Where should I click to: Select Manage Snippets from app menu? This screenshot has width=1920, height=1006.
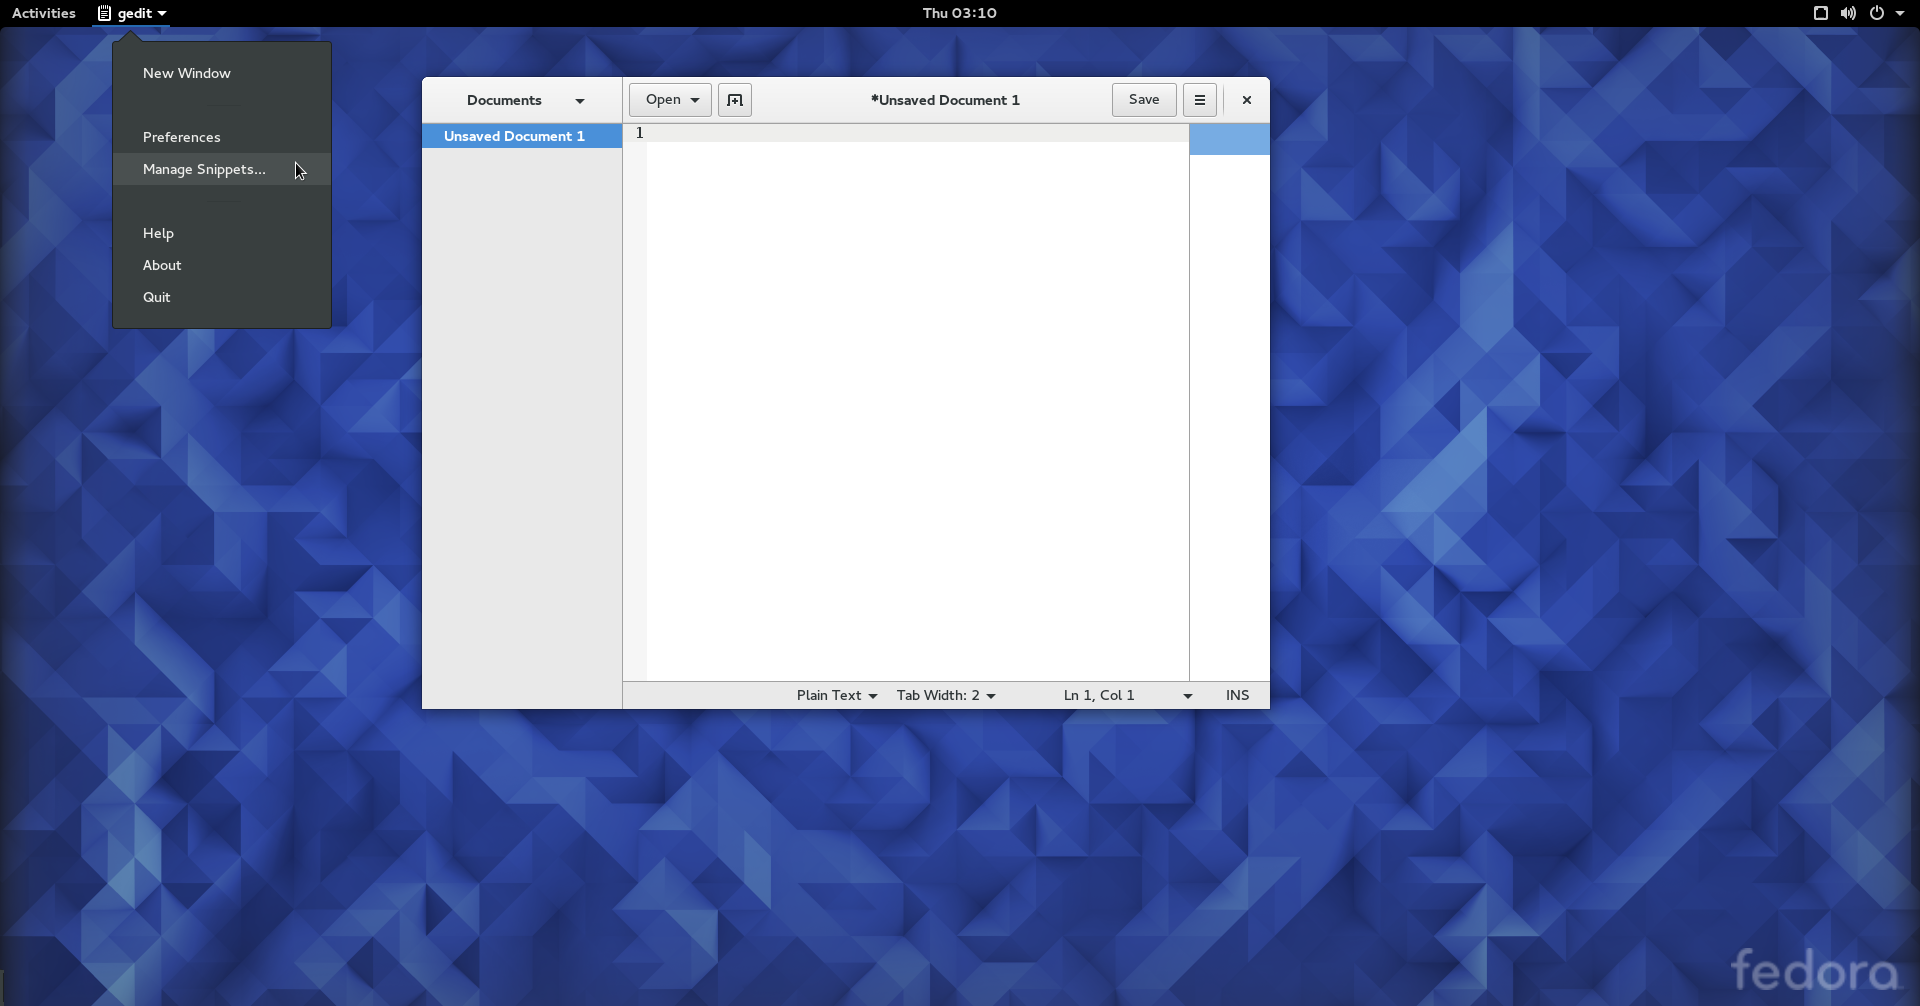pyautogui.click(x=204, y=169)
